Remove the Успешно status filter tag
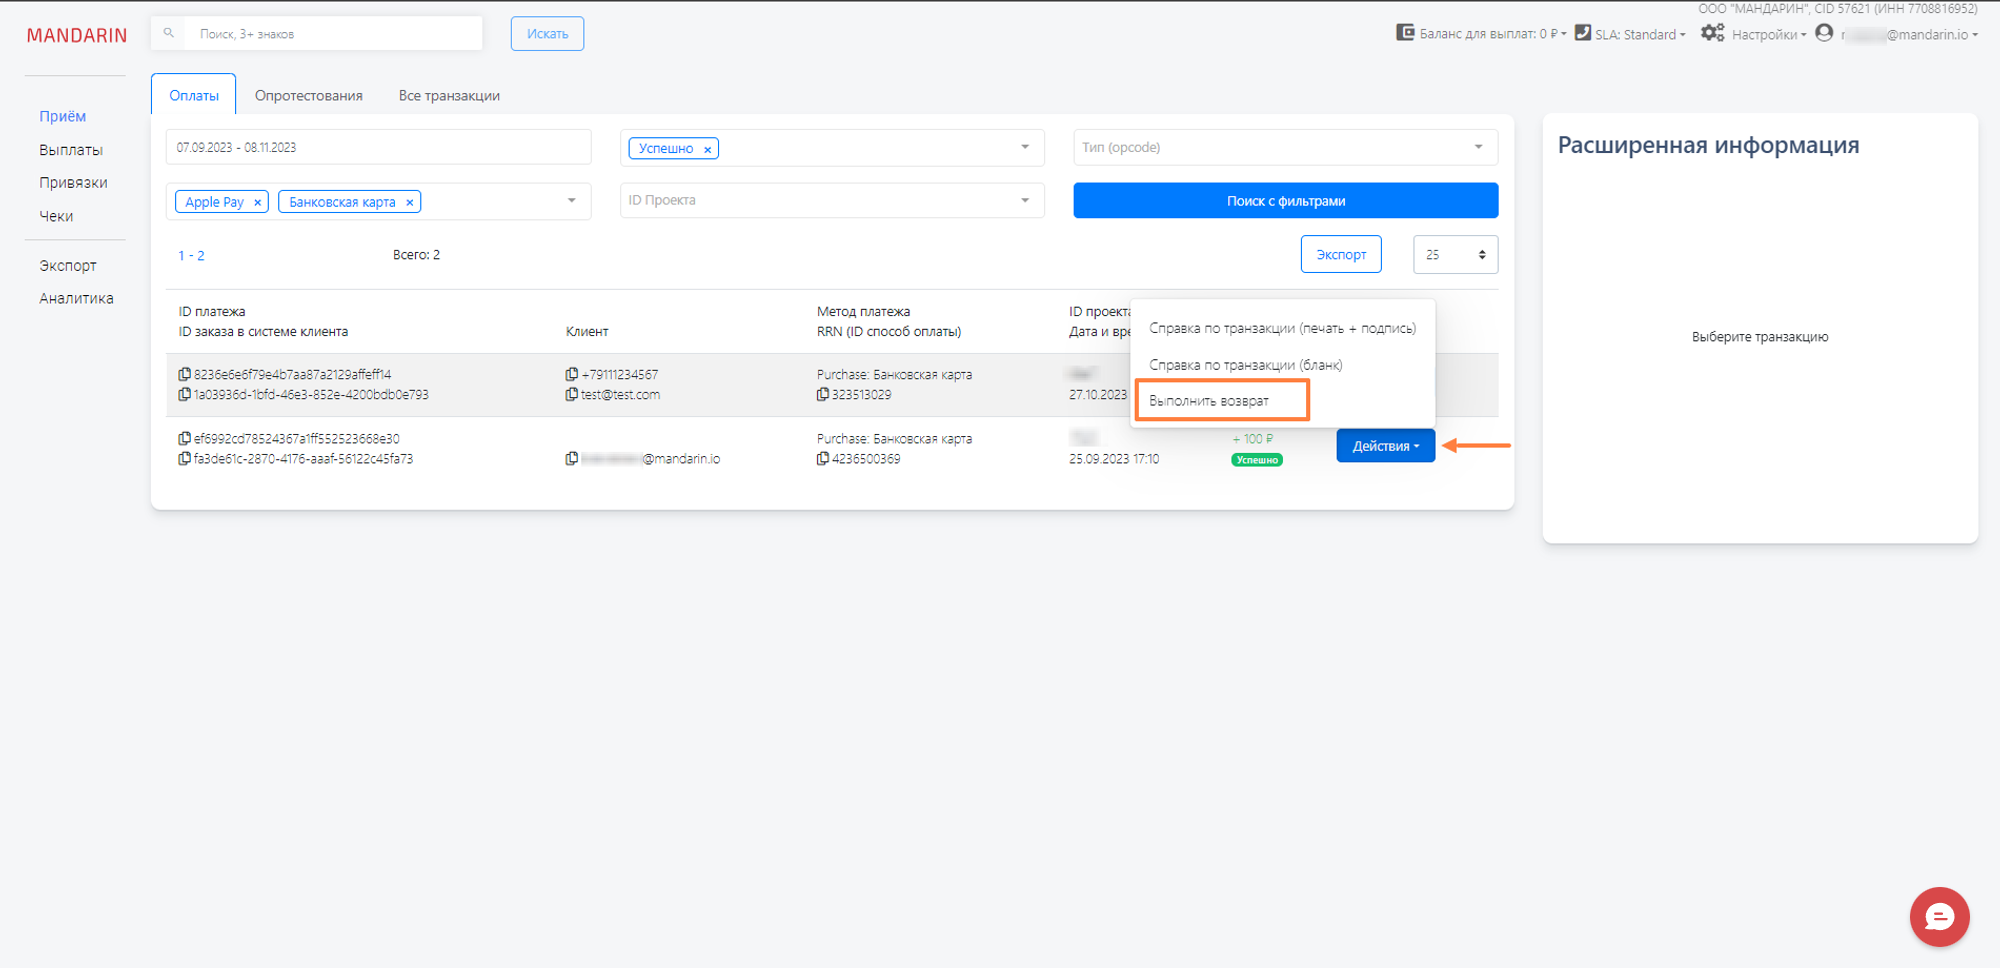The height and width of the screenshot is (968, 2000). 707,149
